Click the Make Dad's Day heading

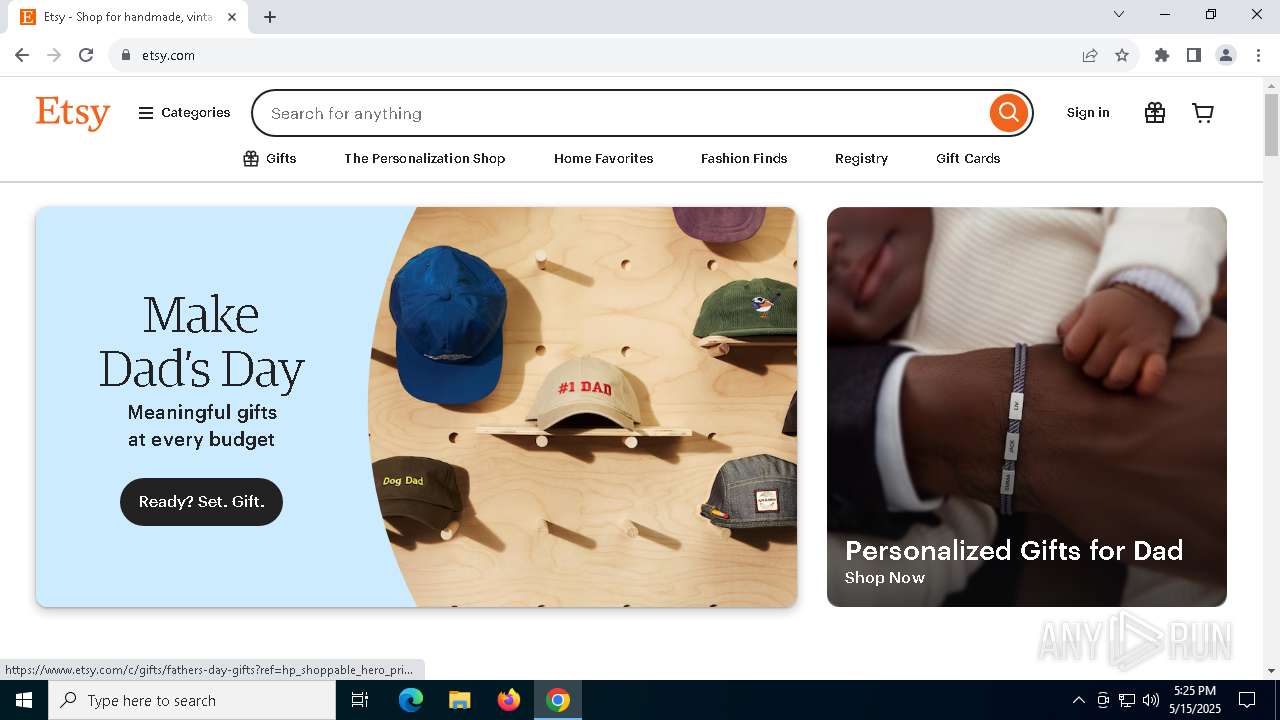[201, 342]
